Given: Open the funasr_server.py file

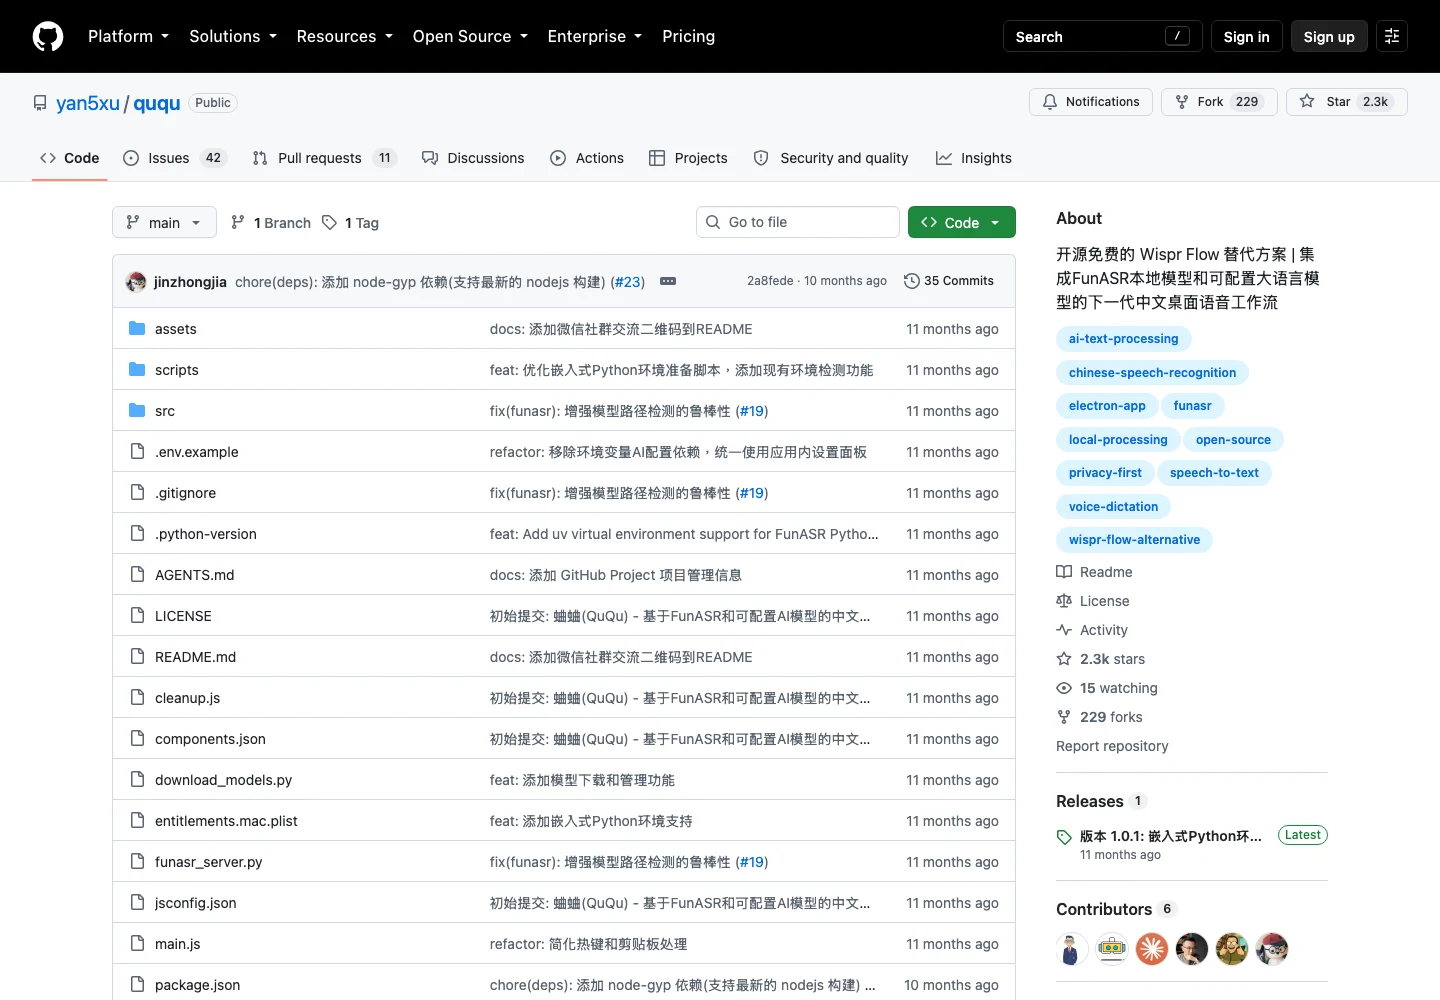Looking at the screenshot, I should [208, 862].
